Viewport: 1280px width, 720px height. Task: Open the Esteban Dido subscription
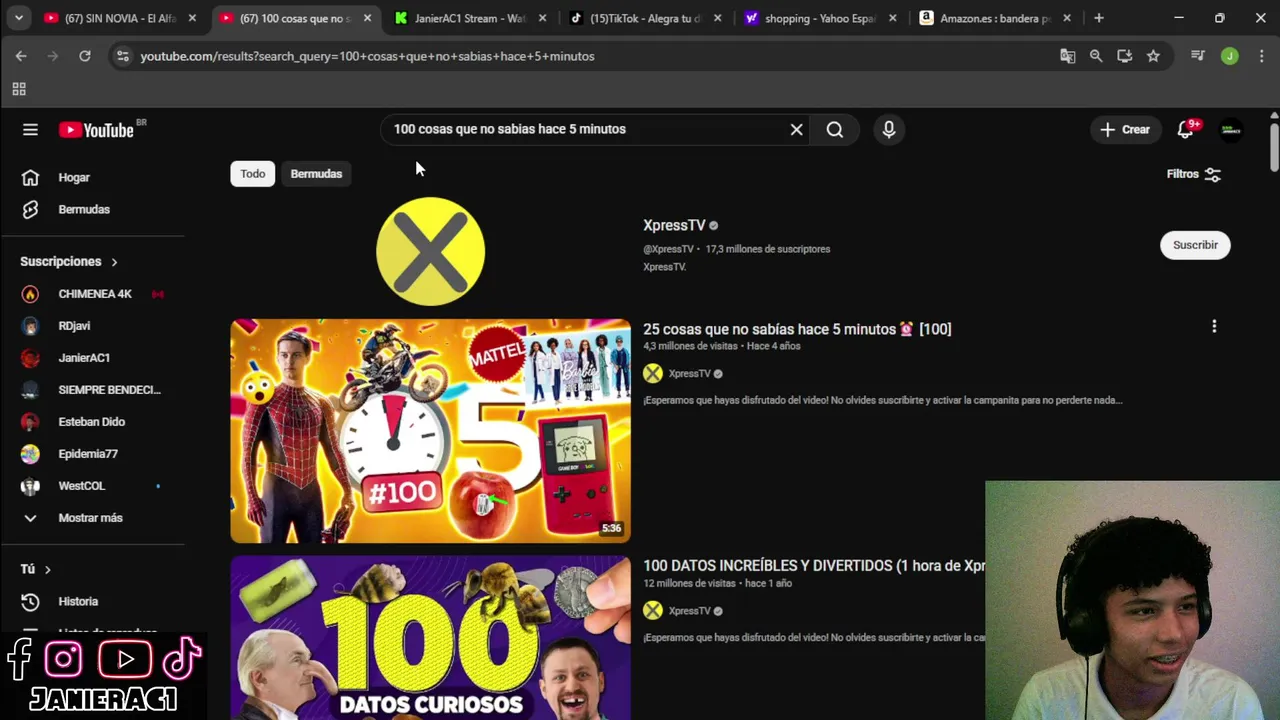click(x=92, y=422)
